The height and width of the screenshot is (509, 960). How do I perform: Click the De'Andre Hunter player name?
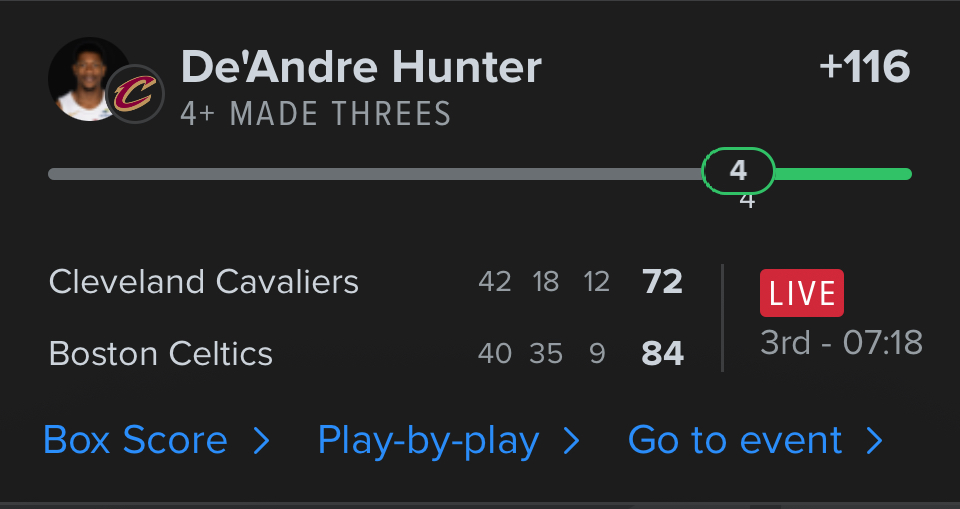361,68
